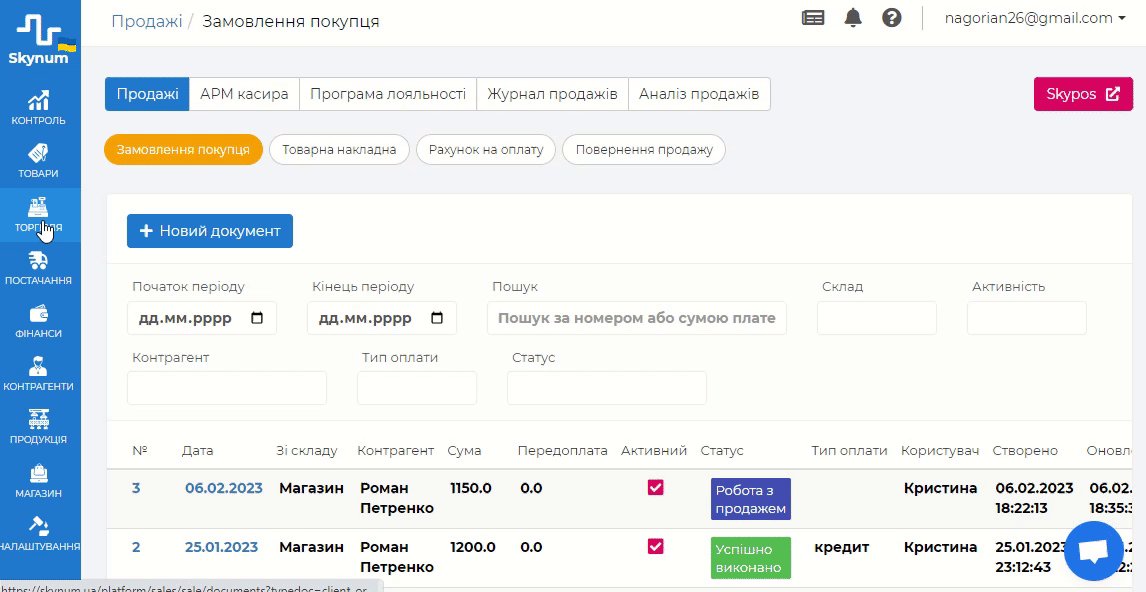Open the Skynum logo home link

pos(42,40)
